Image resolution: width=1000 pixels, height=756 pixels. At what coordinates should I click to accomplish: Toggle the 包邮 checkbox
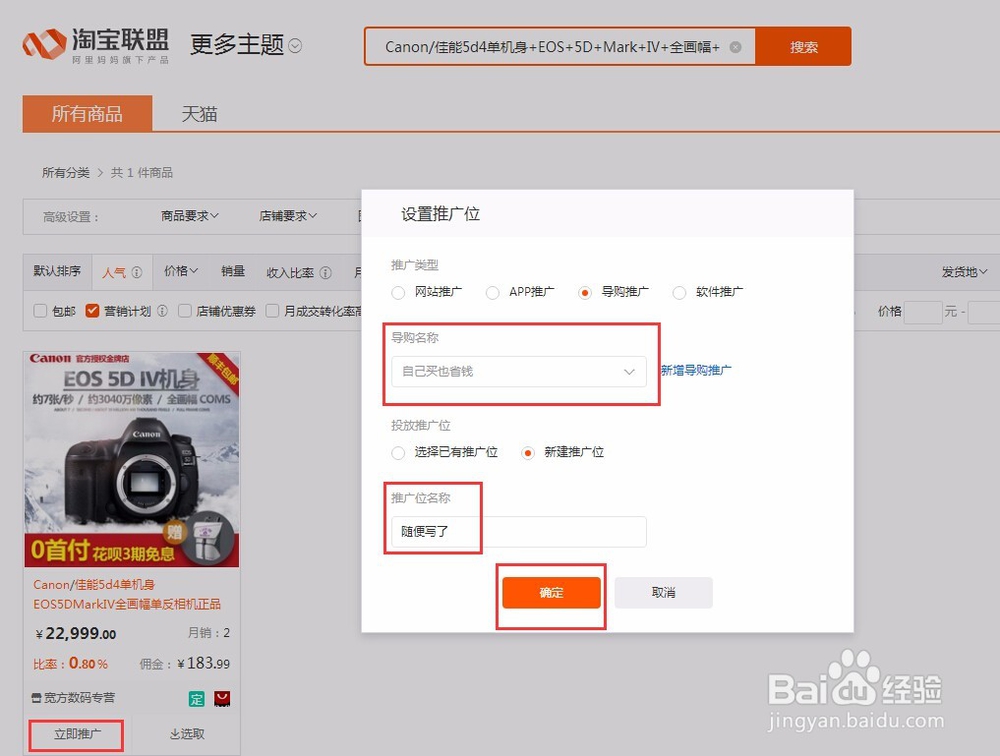coord(40,311)
